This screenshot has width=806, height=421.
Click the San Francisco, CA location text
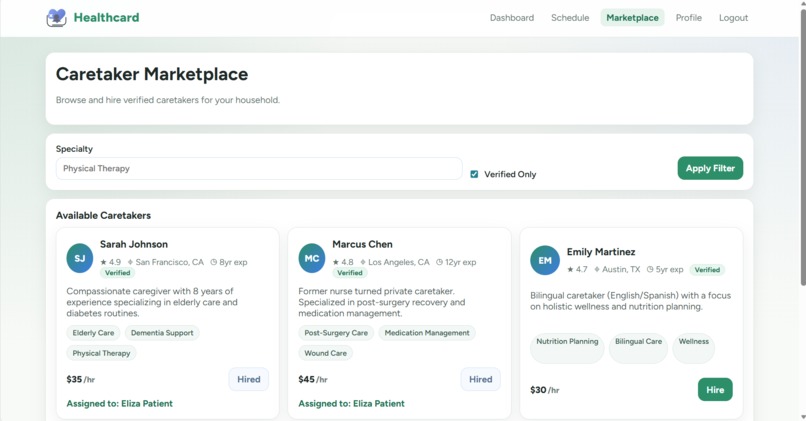[169, 262]
